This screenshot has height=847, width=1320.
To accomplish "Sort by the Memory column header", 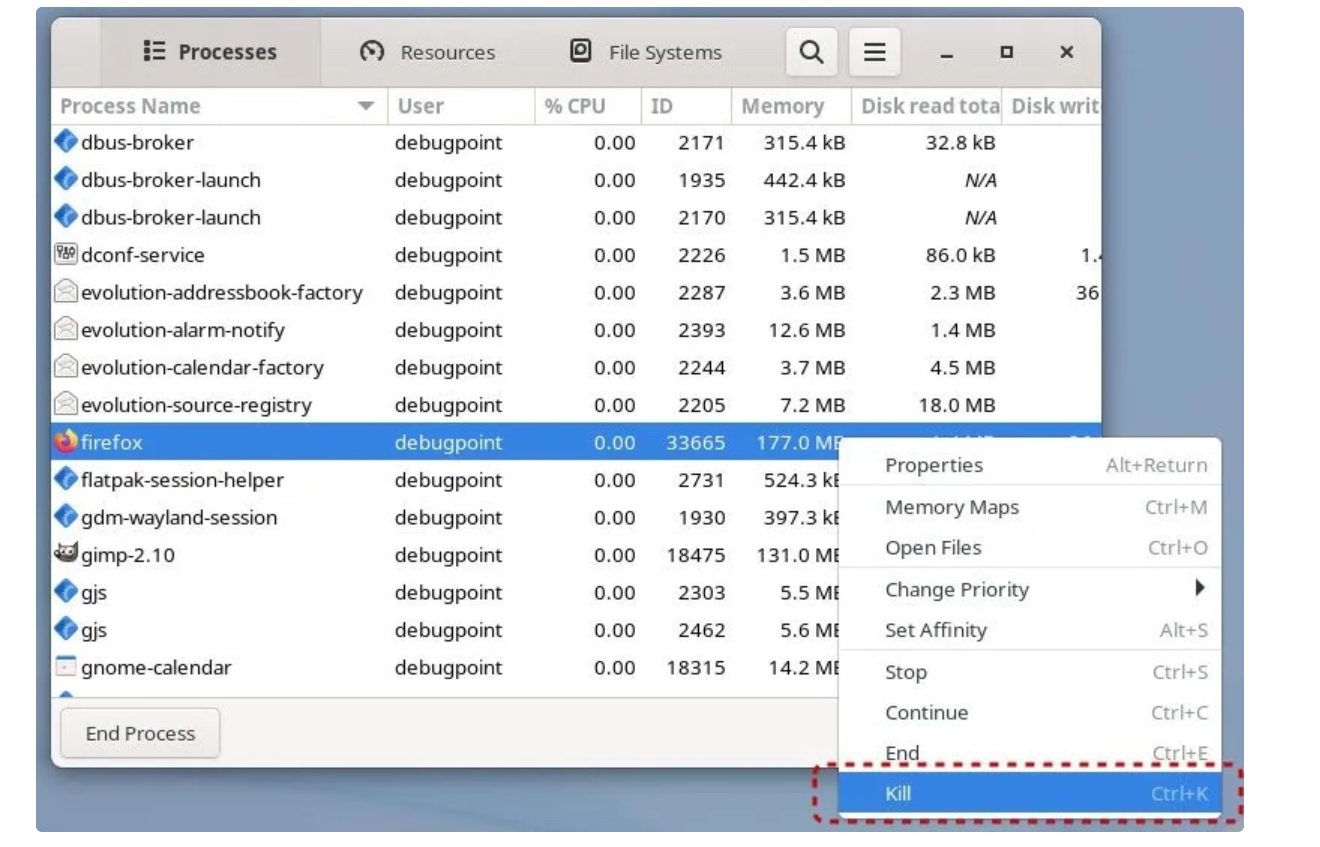I will pos(791,106).
